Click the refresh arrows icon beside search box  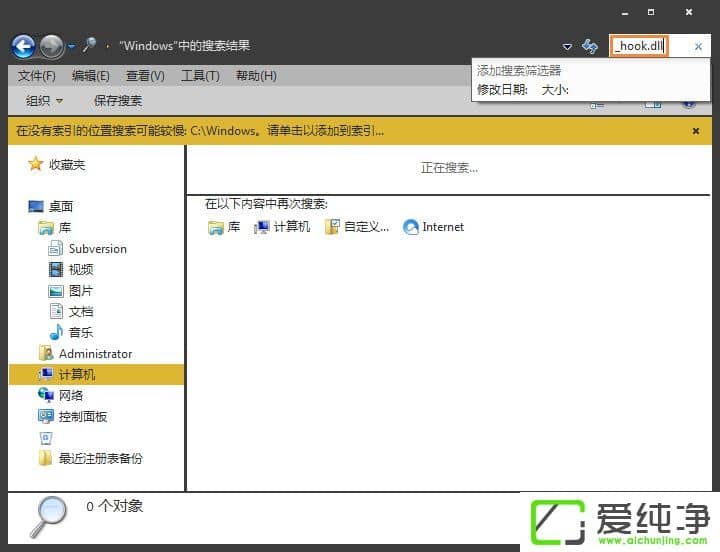point(590,46)
